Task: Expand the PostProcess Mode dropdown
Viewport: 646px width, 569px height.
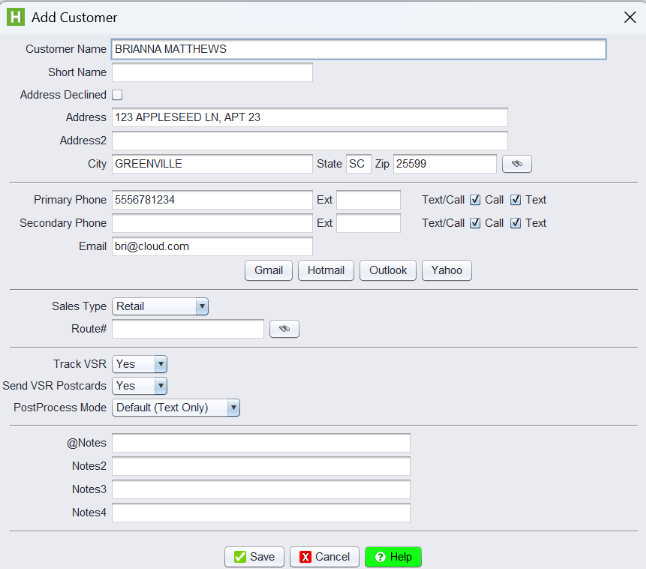Action: tap(177, 407)
